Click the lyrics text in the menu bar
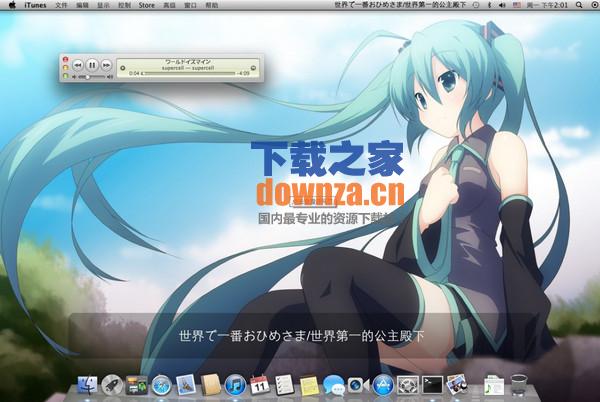 (400, 5)
